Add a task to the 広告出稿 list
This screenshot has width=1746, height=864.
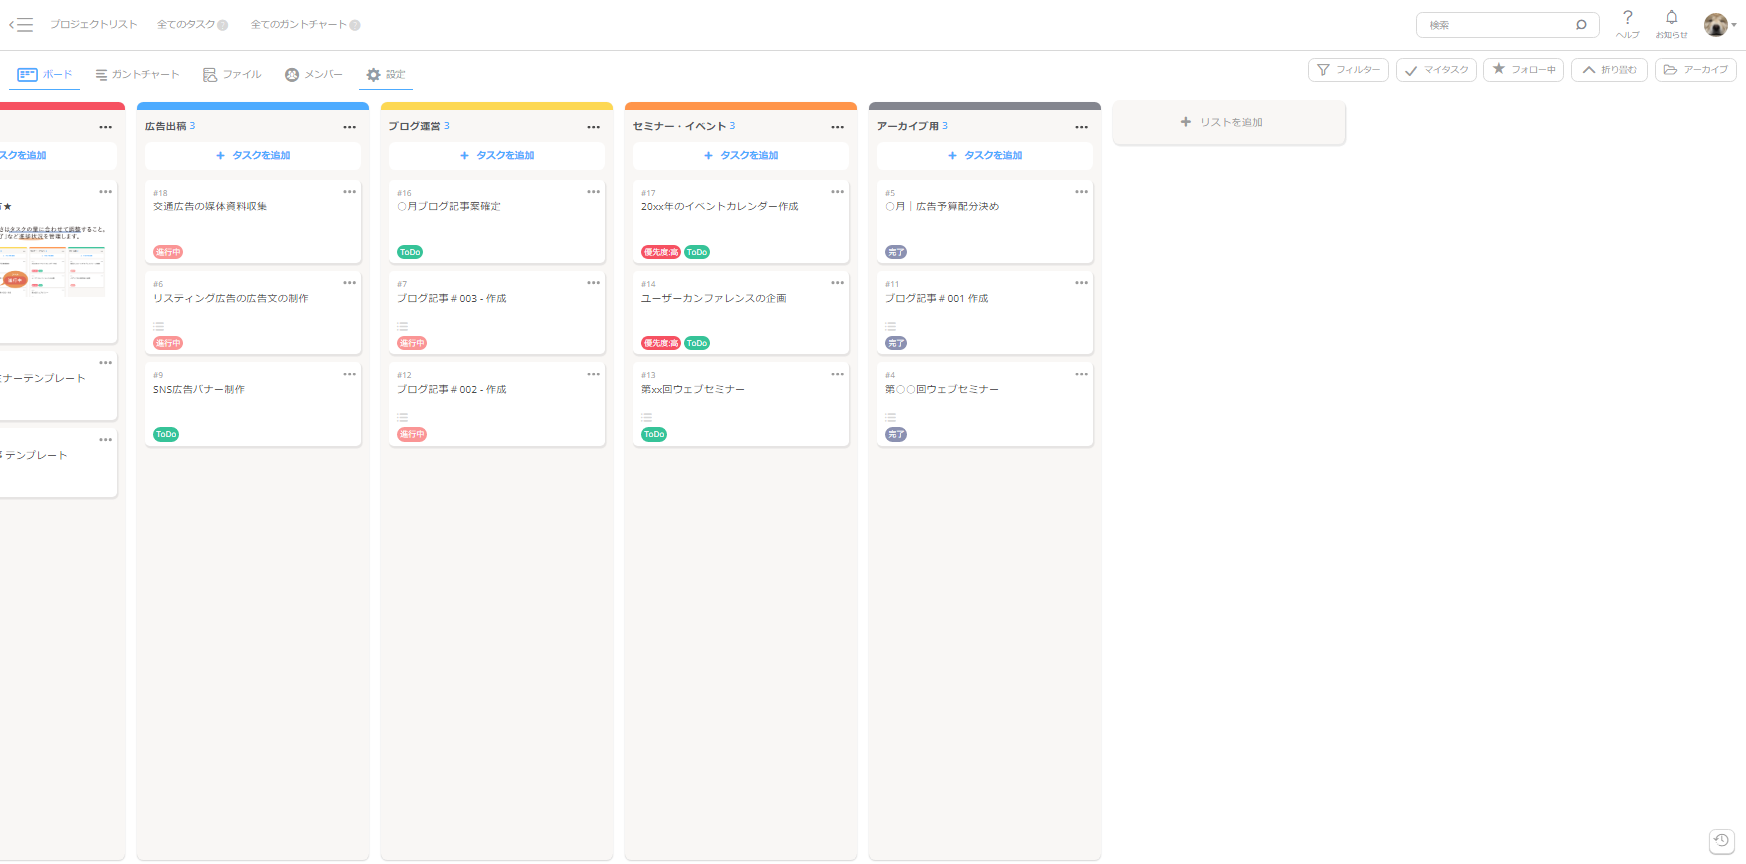[x=253, y=156]
